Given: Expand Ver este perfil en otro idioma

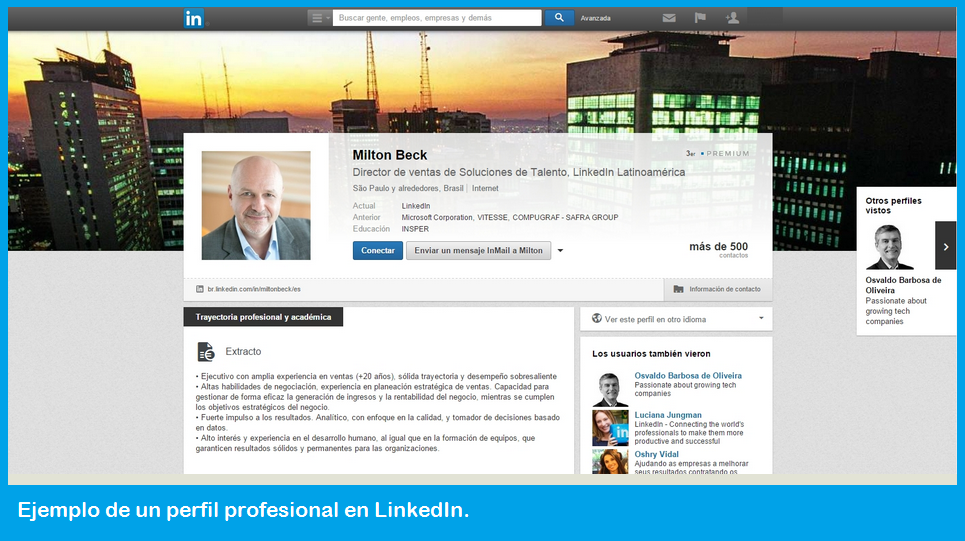Looking at the screenshot, I should 676,319.
